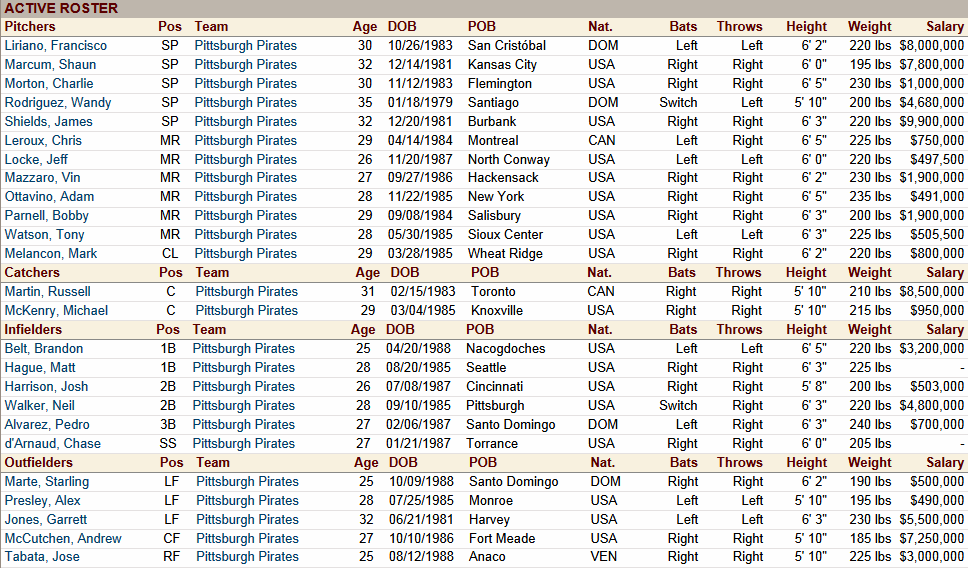Image resolution: width=968 pixels, height=568 pixels.
Task: Open player Liriano, Francisco
Action: click(x=56, y=46)
